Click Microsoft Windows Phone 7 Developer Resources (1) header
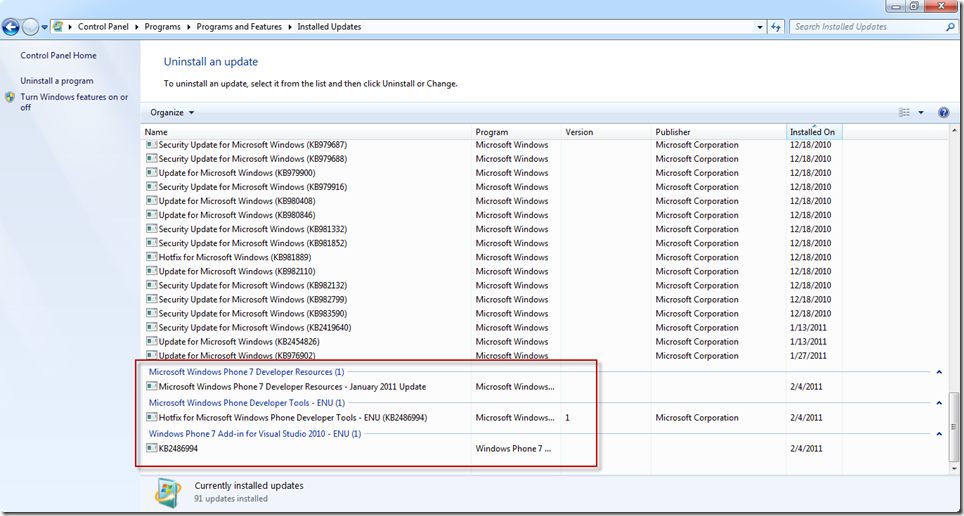 point(247,371)
